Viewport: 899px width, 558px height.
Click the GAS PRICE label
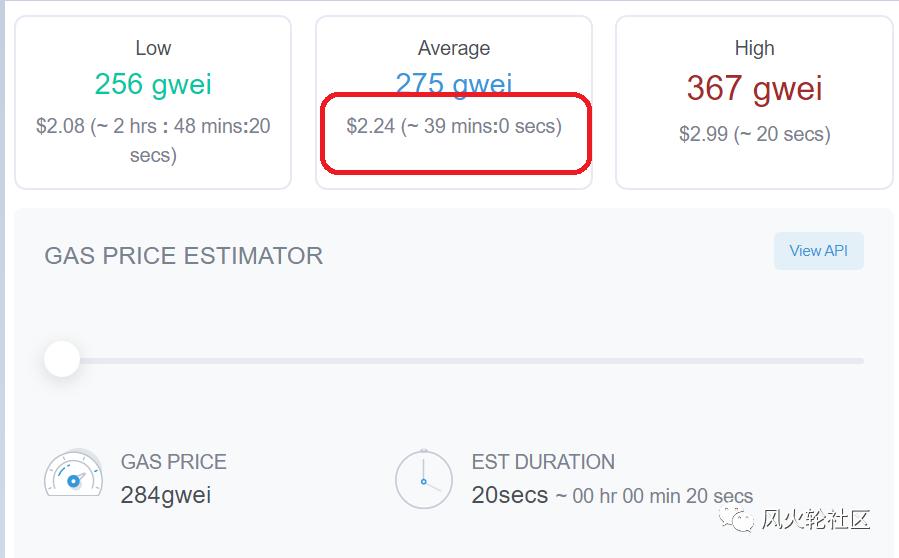pyautogui.click(x=174, y=462)
